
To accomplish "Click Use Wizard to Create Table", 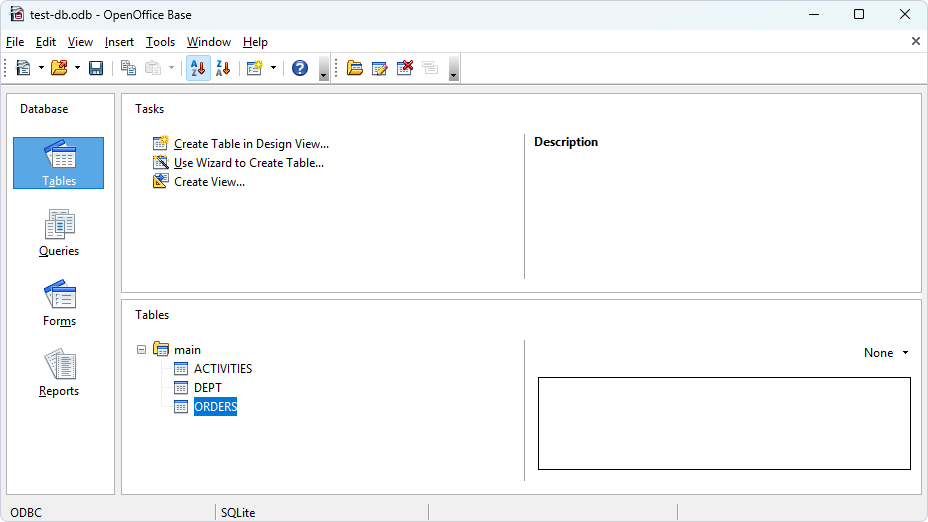I will (x=249, y=163).
